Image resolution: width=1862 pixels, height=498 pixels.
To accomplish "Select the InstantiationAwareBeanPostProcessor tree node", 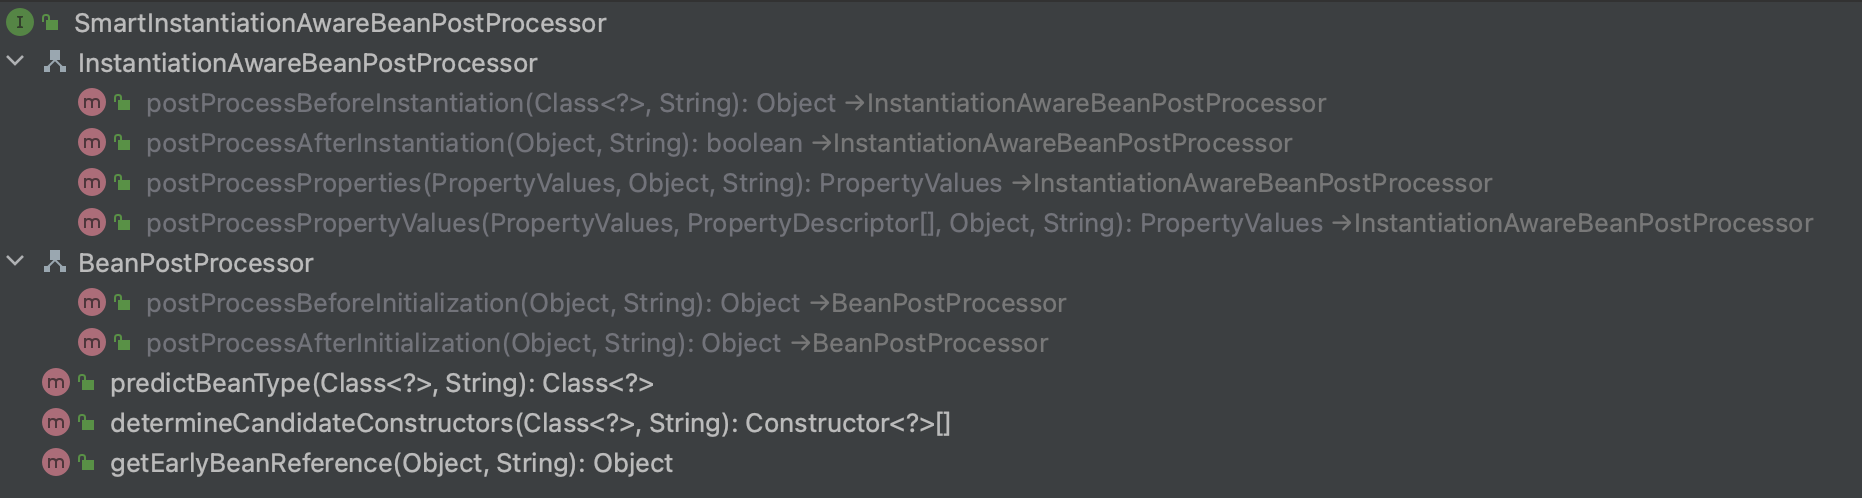I will (307, 63).
